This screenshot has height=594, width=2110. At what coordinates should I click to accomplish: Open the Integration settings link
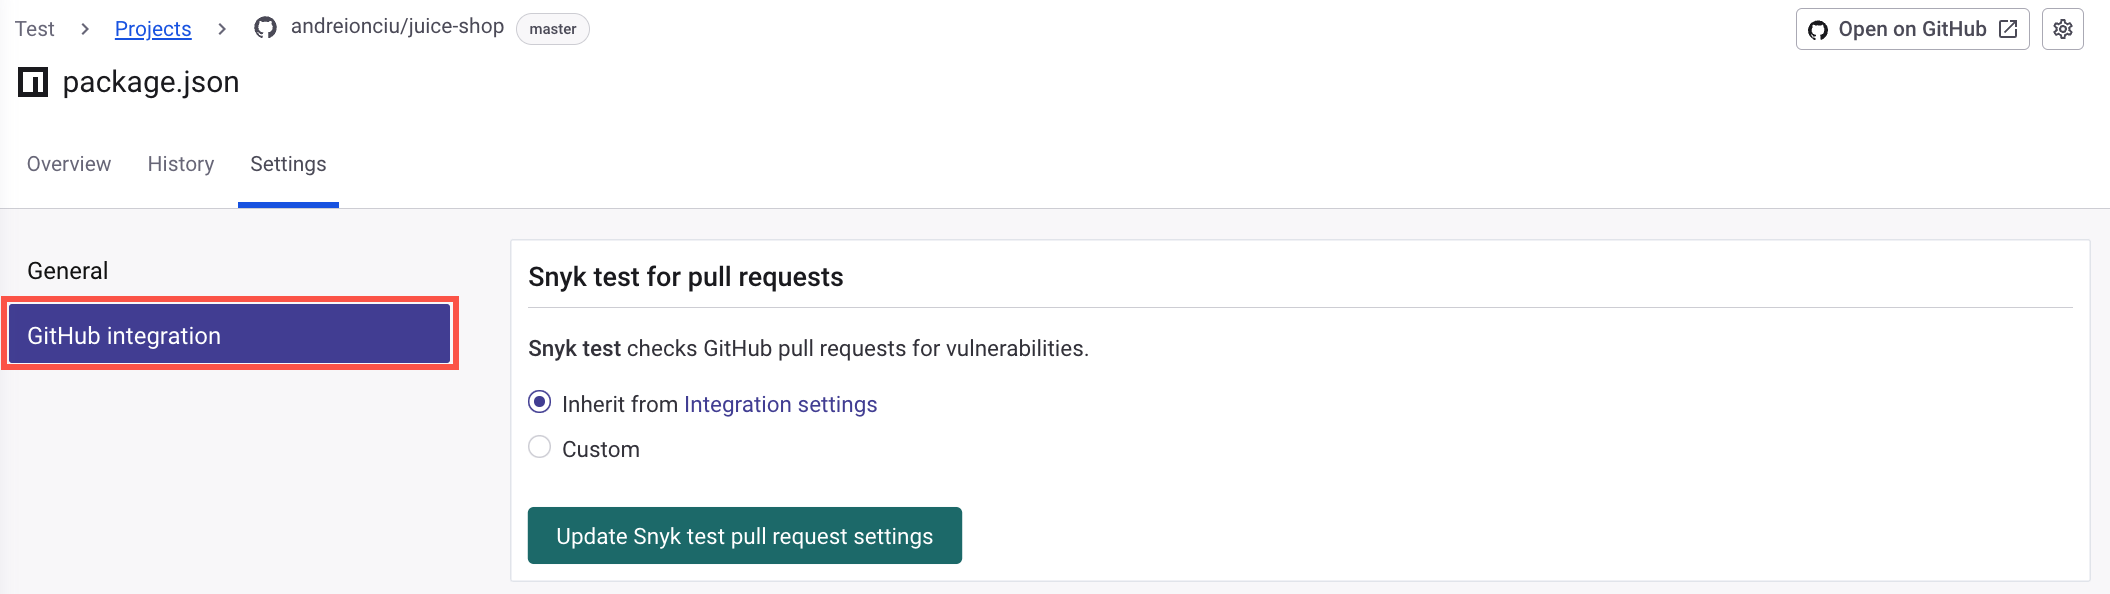coord(780,404)
